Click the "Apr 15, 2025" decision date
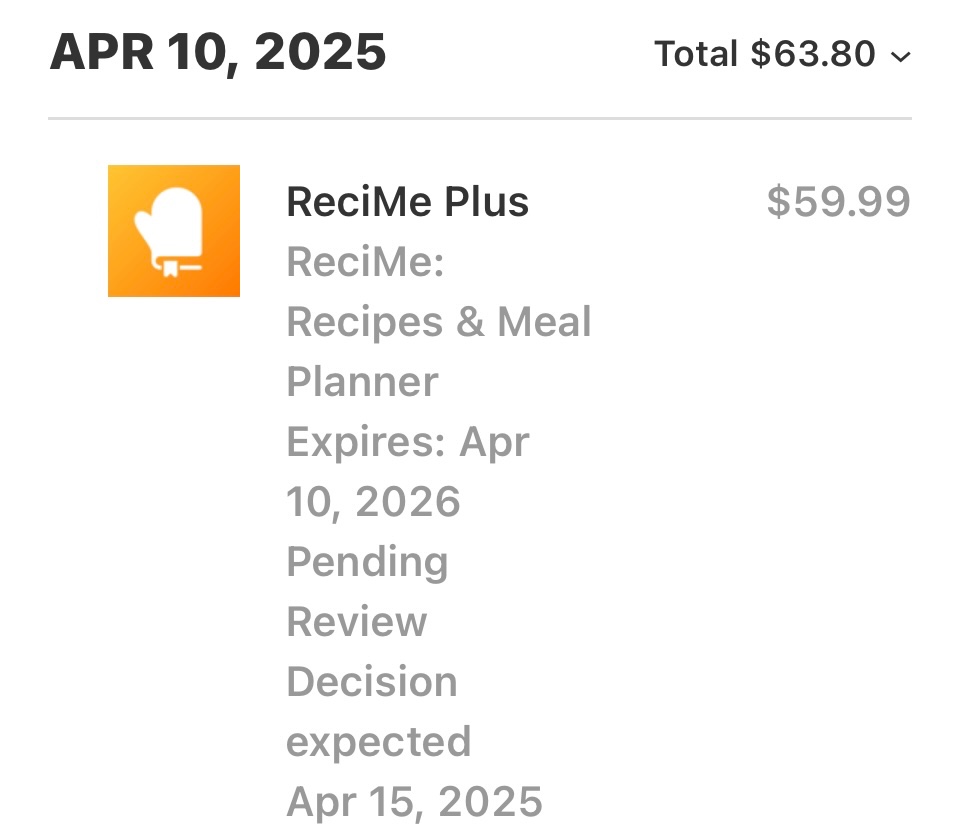Screen dimensions: 960x837 pyautogui.click(x=414, y=801)
